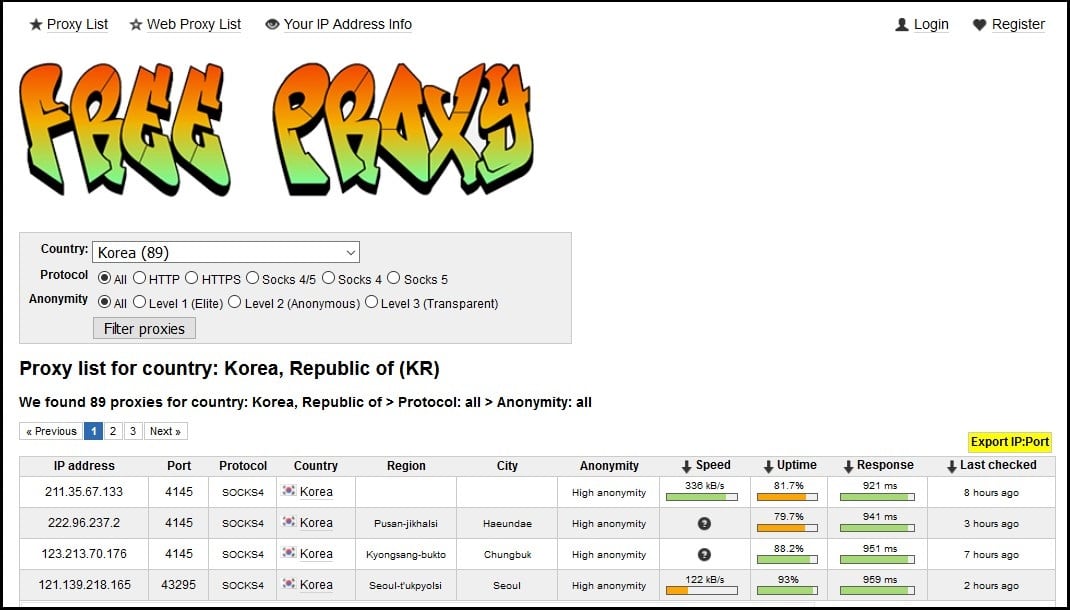Click the 81.7% uptime bar
The height and width of the screenshot is (610, 1070).
coord(787,497)
